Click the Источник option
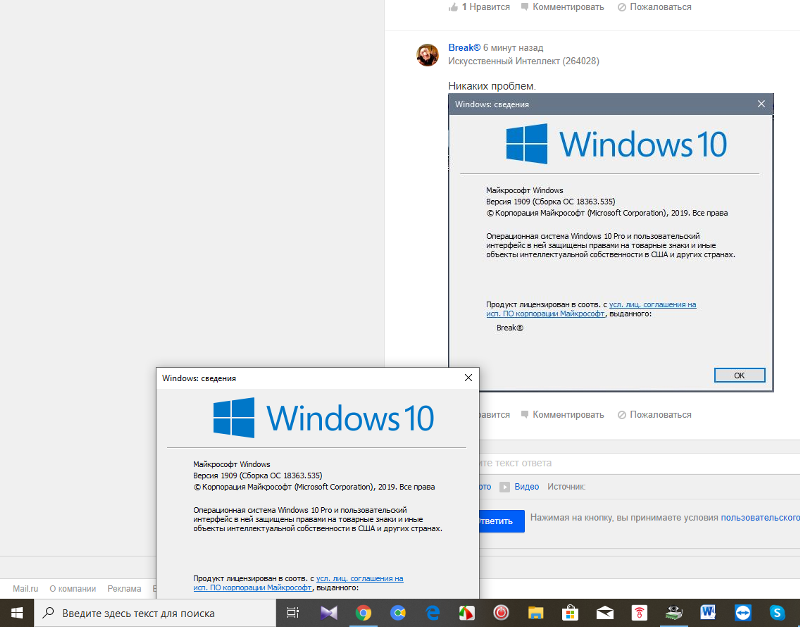The height and width of the screenshot is (627, 800). click(566, 487)
